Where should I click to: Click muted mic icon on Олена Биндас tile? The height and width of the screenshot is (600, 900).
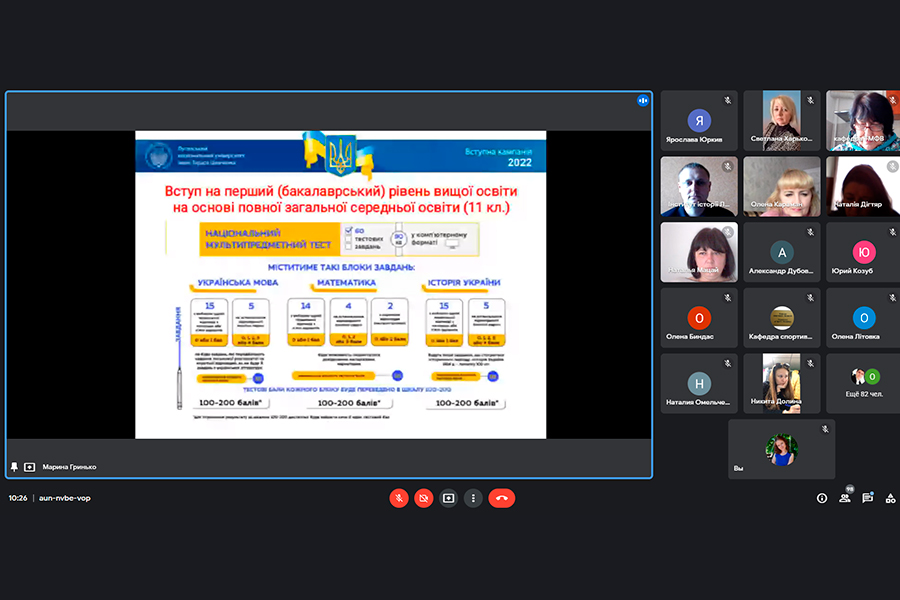727,298
